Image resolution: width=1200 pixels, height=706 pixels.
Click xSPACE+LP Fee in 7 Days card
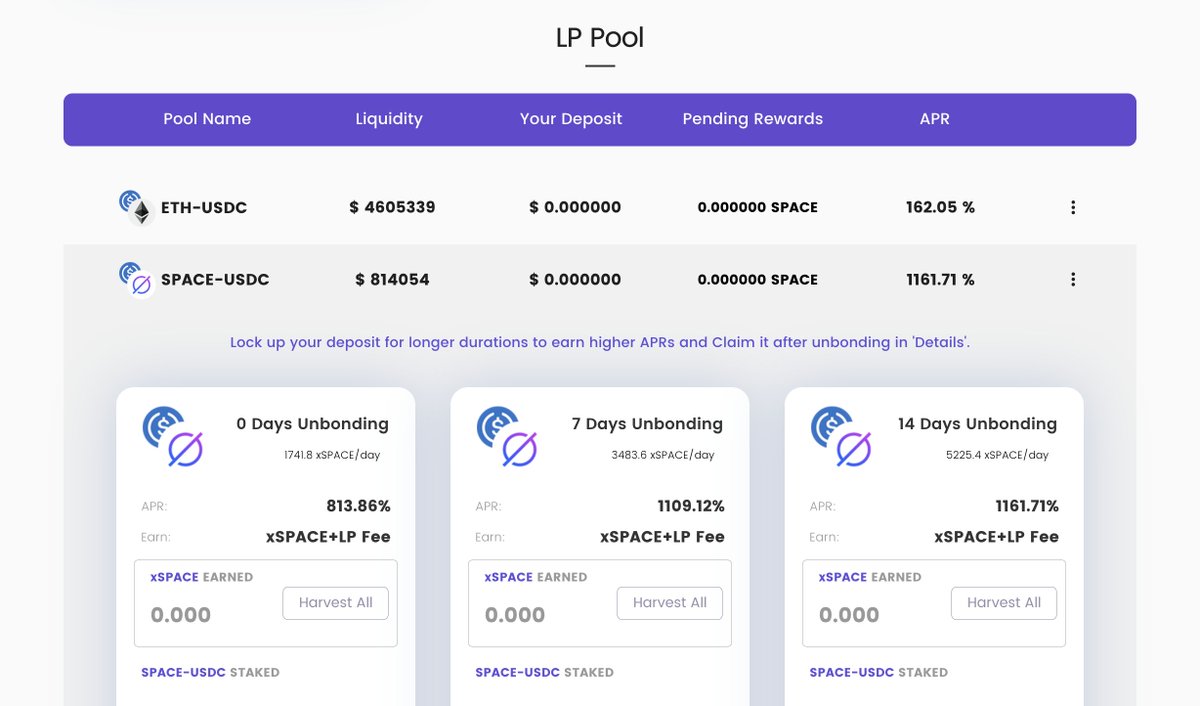tap(662, 537)
